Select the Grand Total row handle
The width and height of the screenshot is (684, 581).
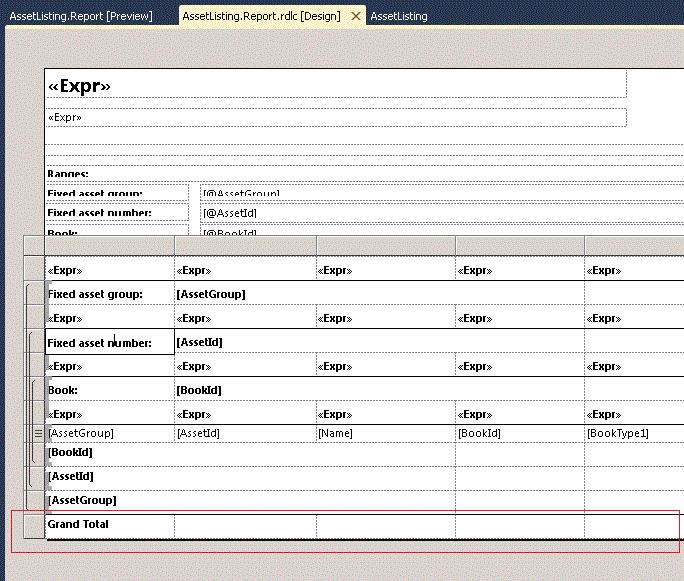(x=34, y=526)
